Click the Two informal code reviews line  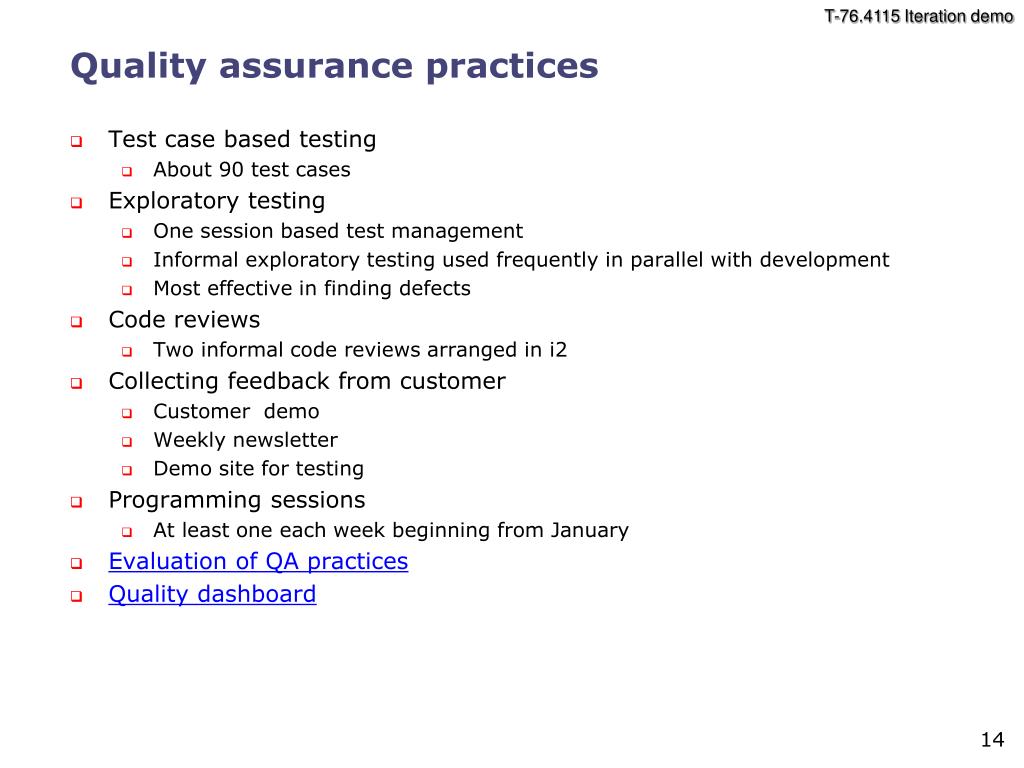click(x=360, y=350)
